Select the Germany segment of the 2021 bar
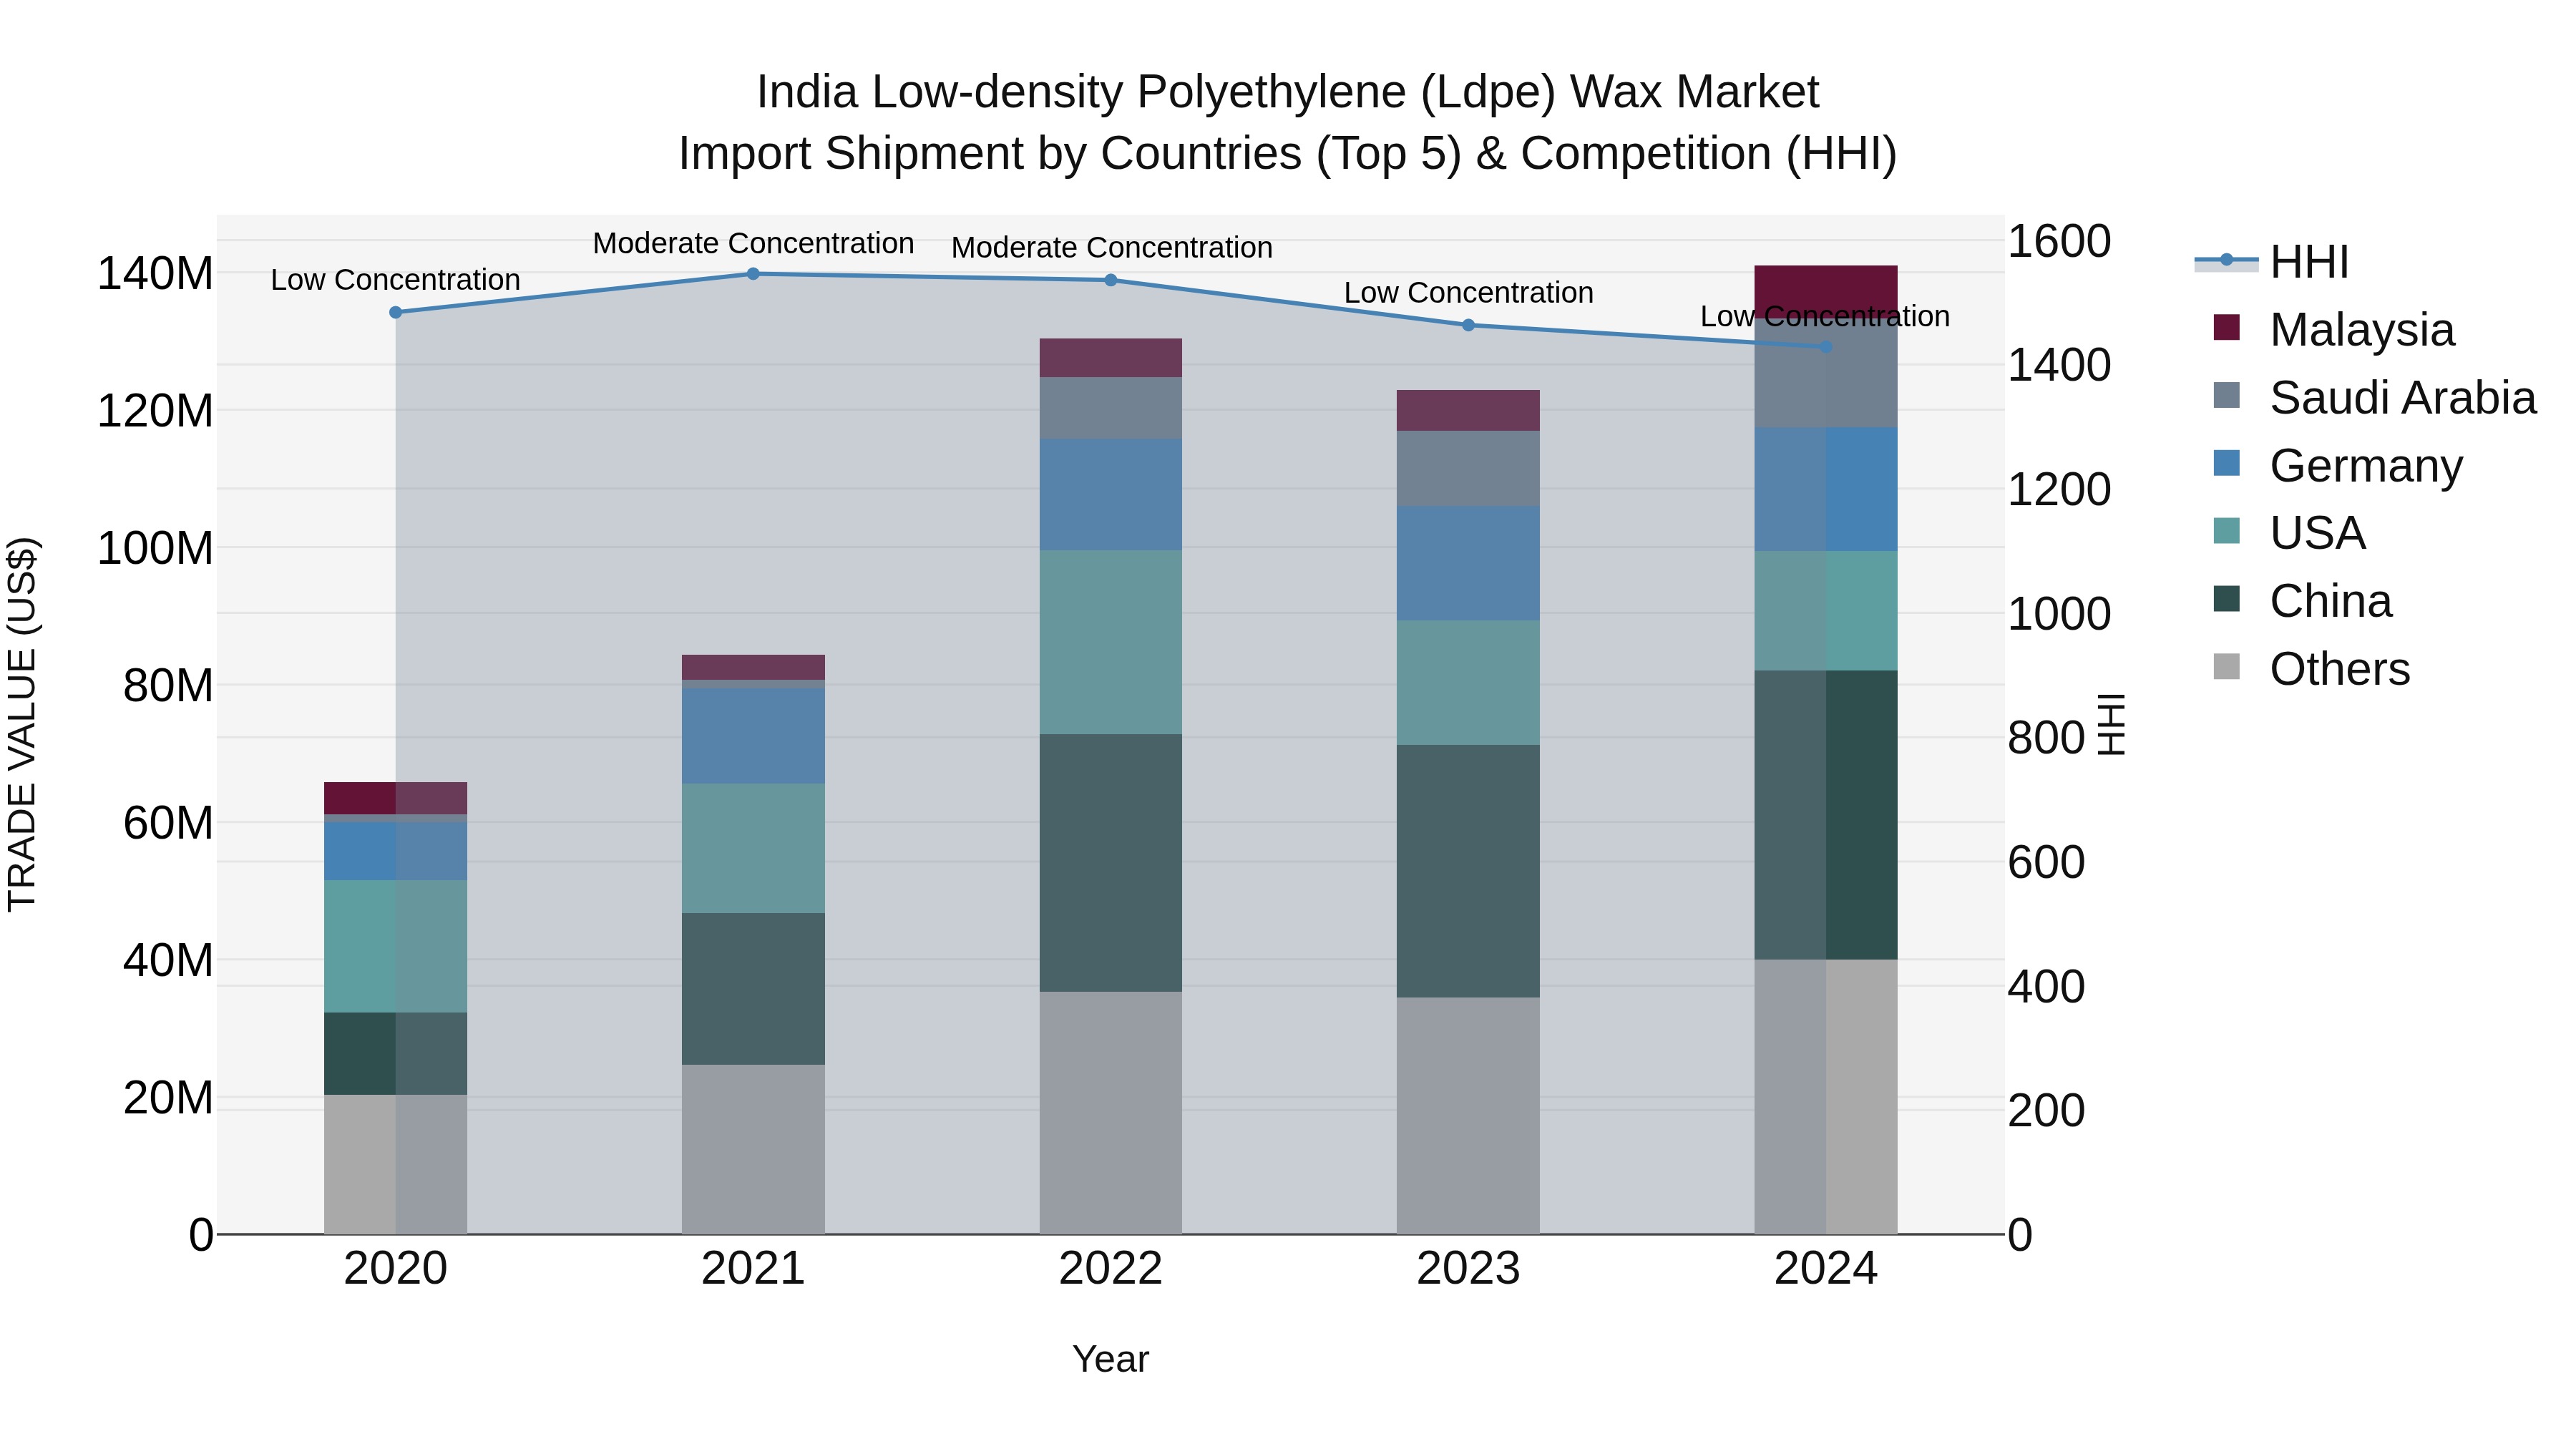This screenshot has width=2576, height=1449. 754,736
